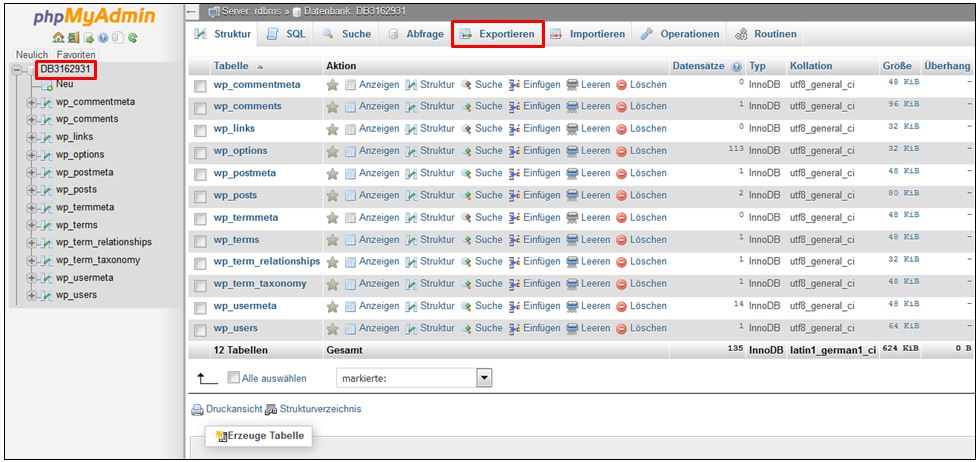Viewport: 980px width, 462px height.
Task: Click the Druckansicht link
Action: tap(234, 409)
